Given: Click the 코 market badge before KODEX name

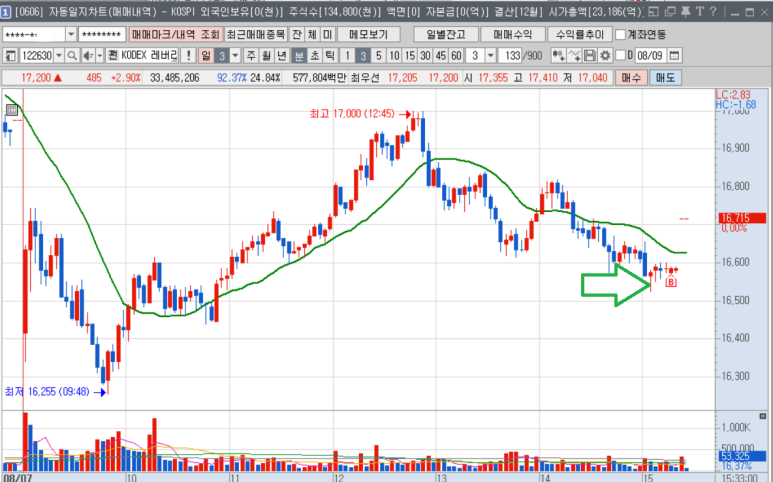Looking at the screenshot, I should click(112, 56).
